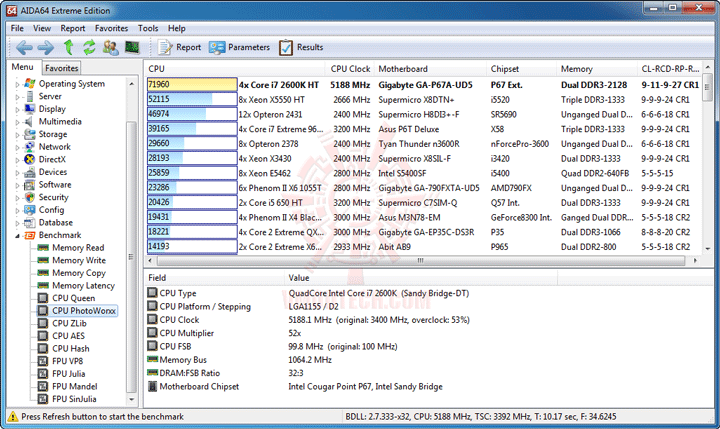Click the tree panel scroll-down arrow
The image size is (720, 429).
(x=132, y=400)
